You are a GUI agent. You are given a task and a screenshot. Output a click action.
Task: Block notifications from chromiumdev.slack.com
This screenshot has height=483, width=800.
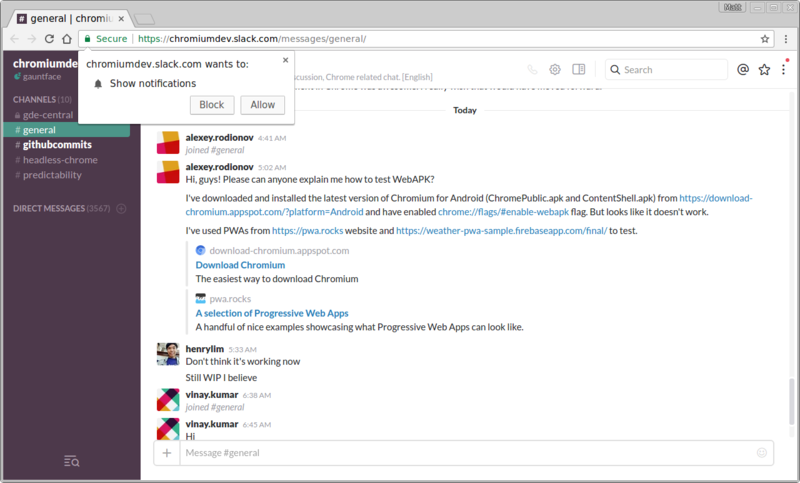click(212, 105)
